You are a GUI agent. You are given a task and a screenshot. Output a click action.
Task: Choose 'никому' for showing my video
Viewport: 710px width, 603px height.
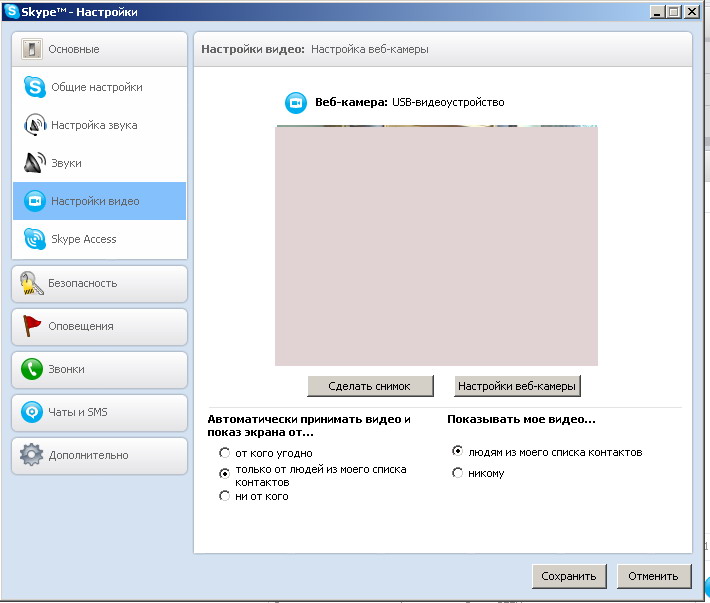458,473
